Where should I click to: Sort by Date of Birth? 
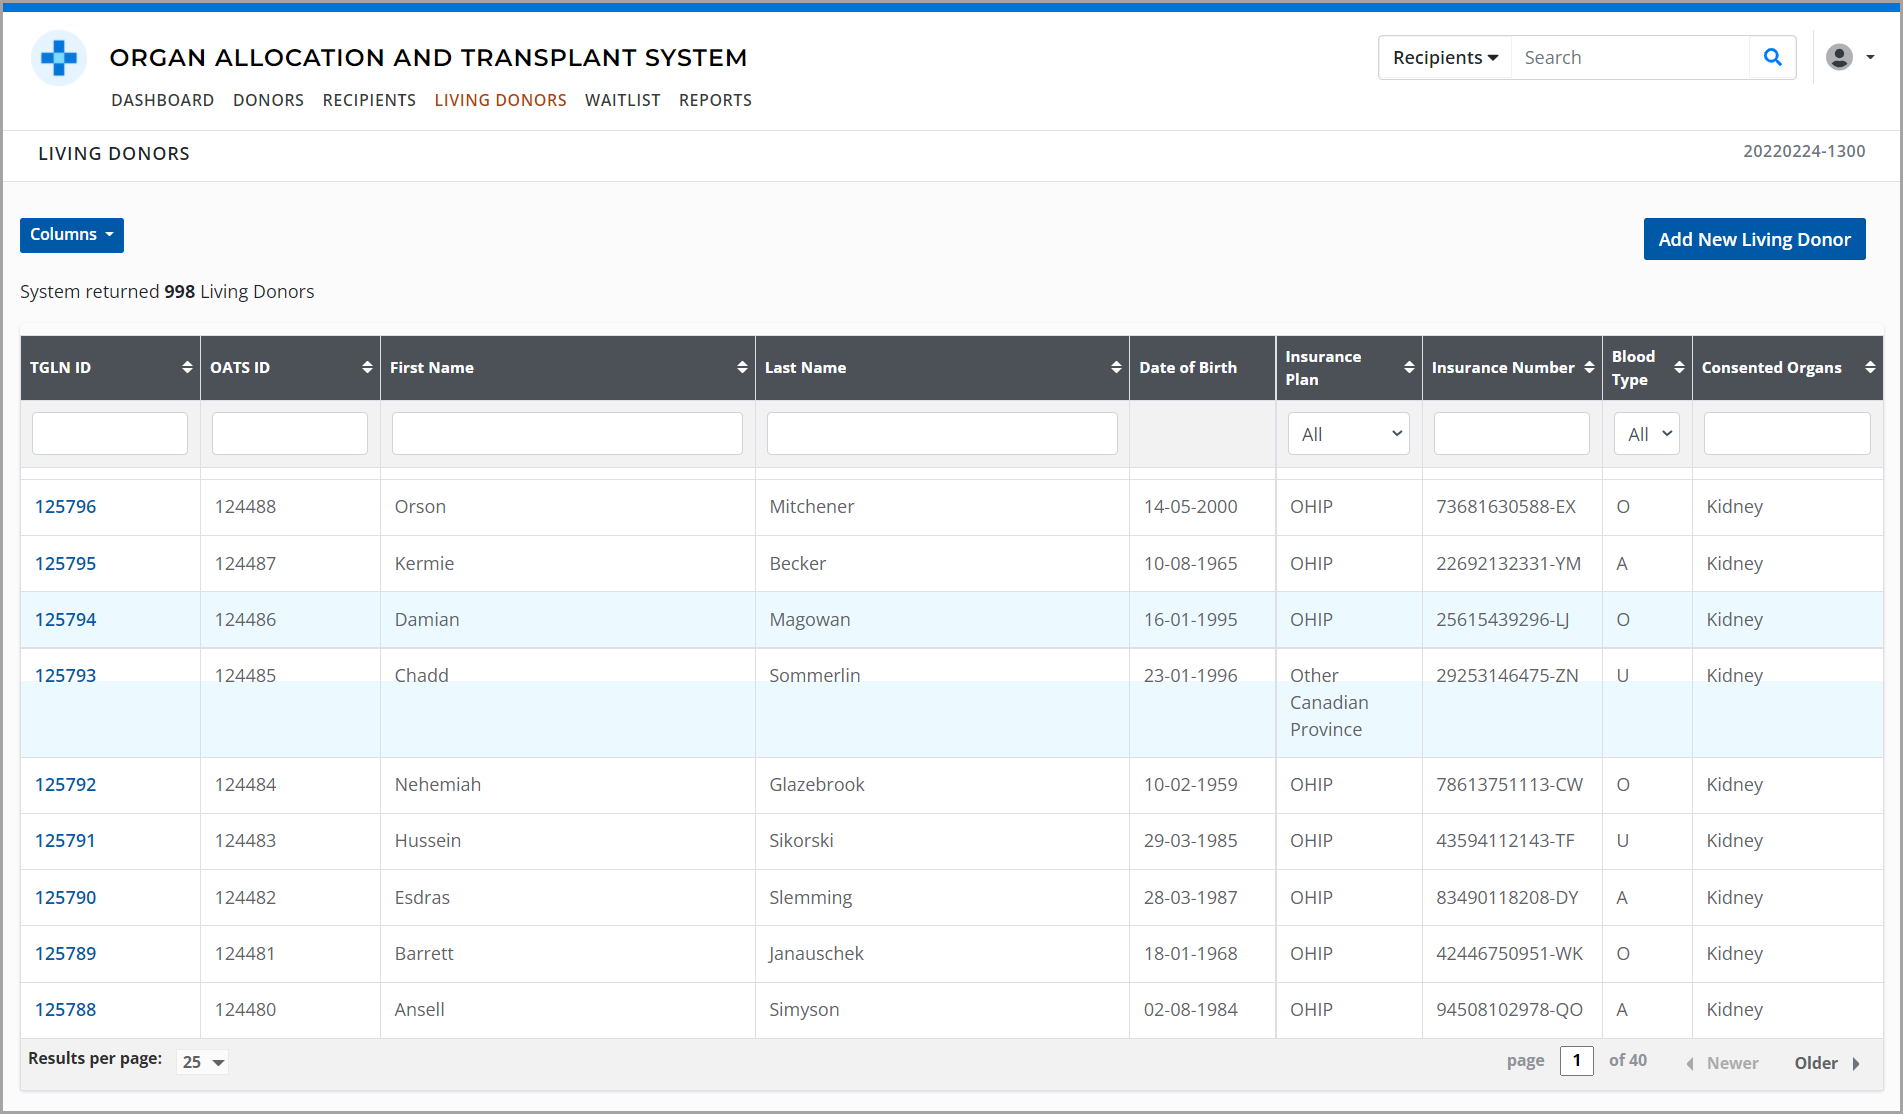click(x=1188, y=367)
